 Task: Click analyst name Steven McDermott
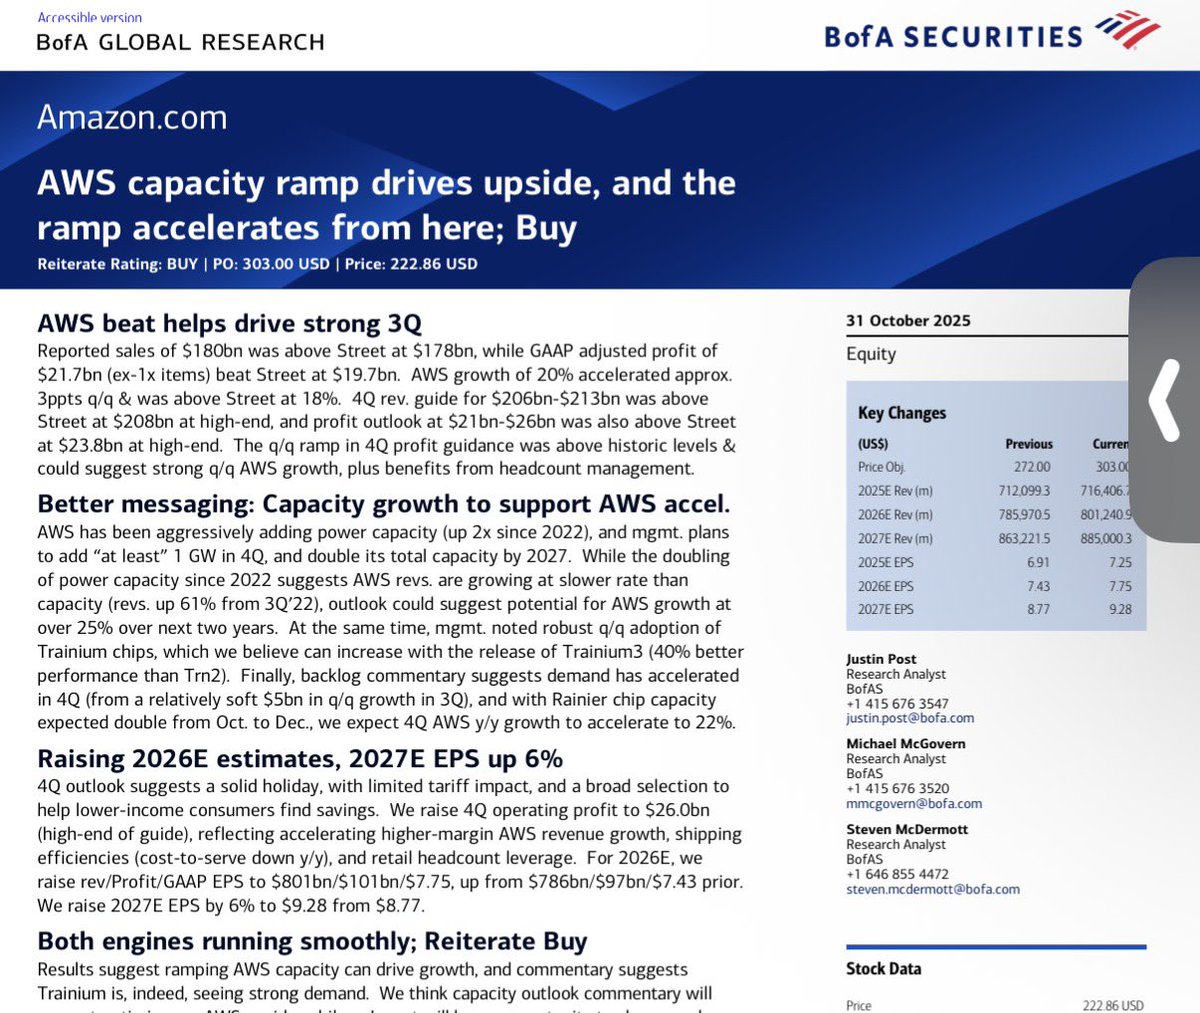pyautogui.click(x=907, y=829)
